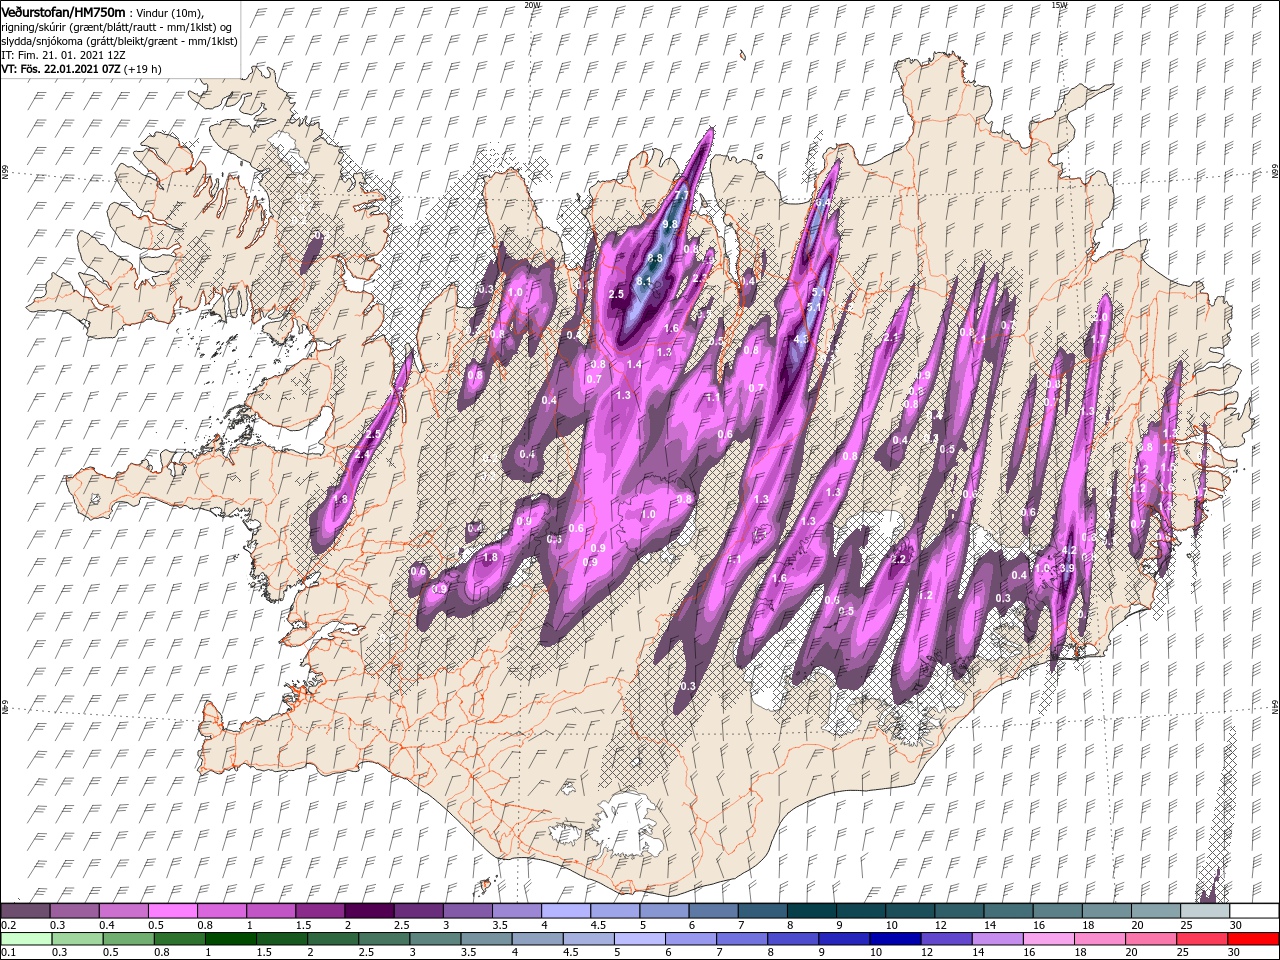Viewport: 1280px width, 960px height.
Task: Pick the bright red rain legend swatch at 30
Action: [1254, 939]
